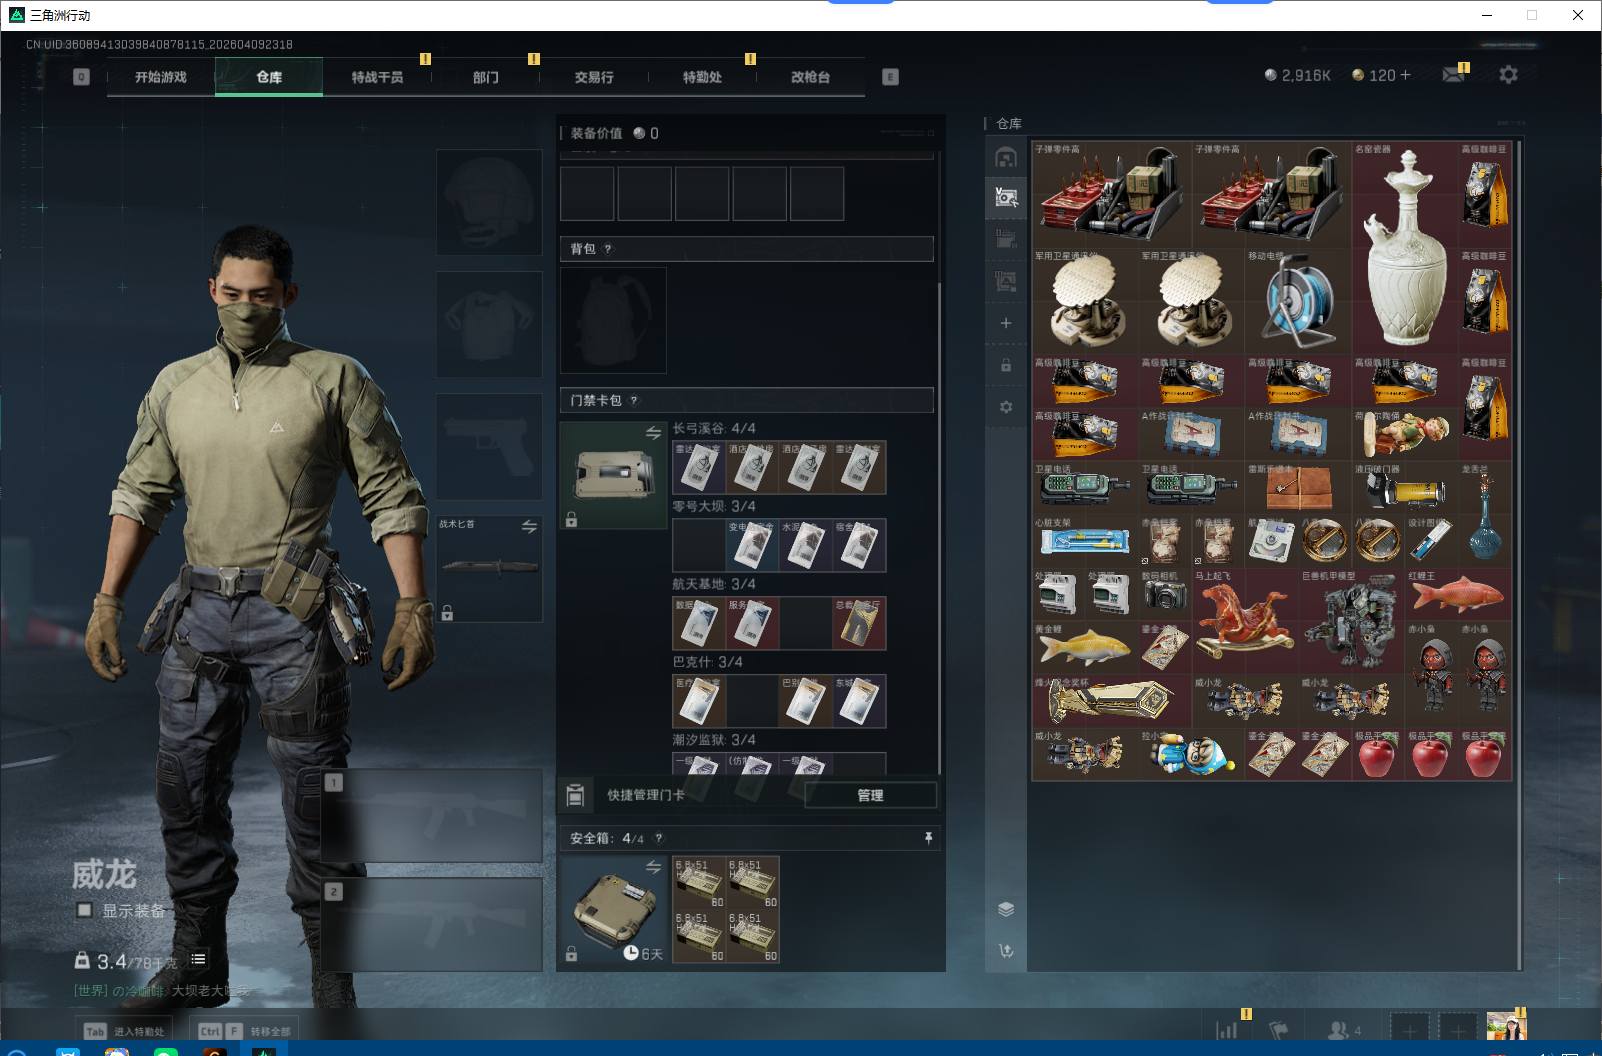Click the plus next to 120 currency
The width and height of the screenshot is (1602, 1056).
point(1405,75)
